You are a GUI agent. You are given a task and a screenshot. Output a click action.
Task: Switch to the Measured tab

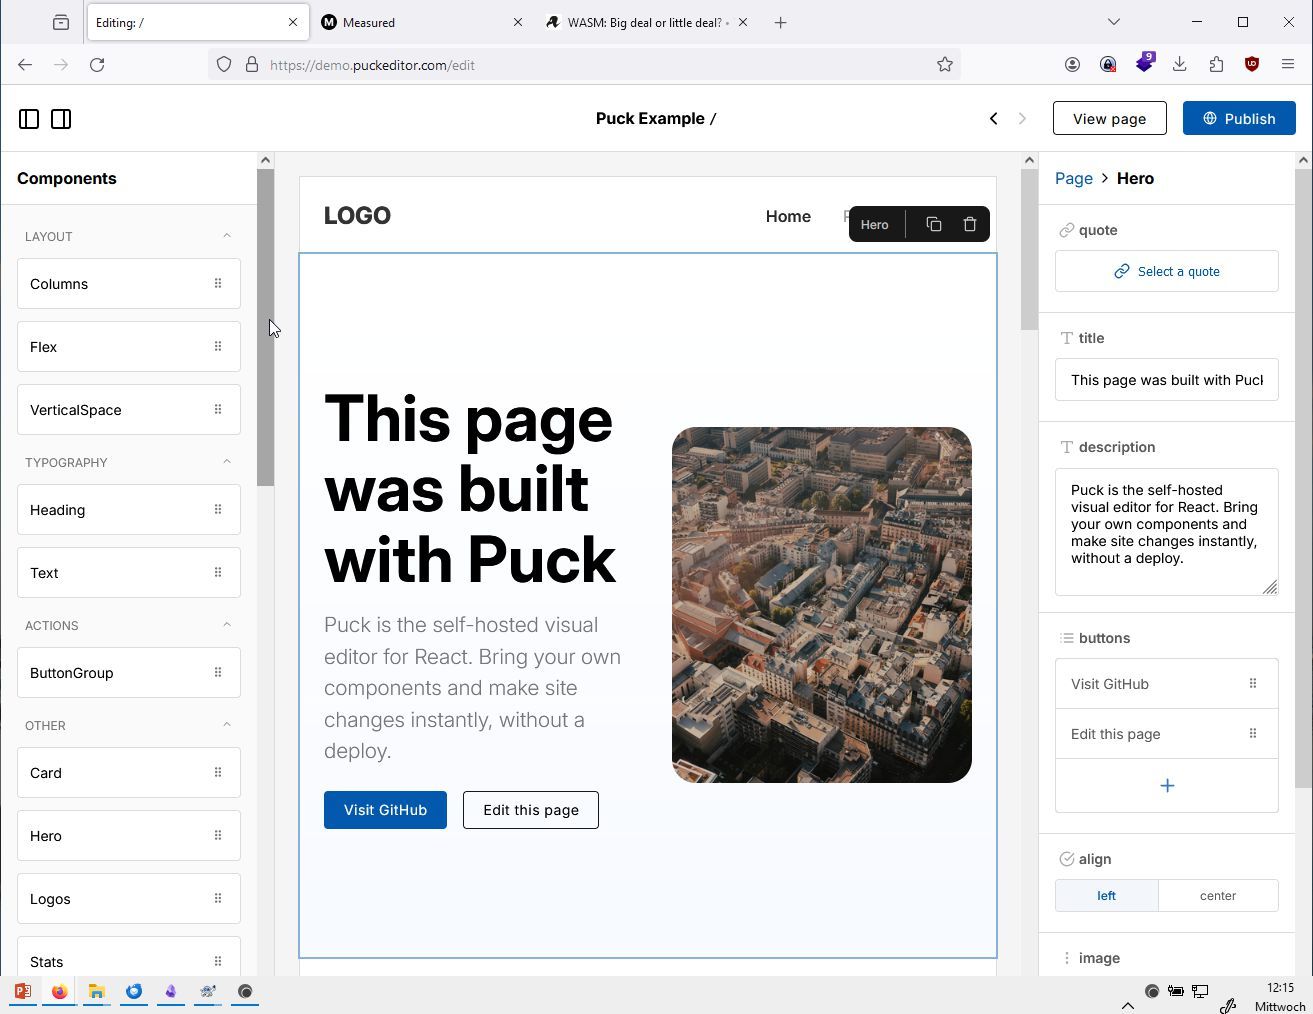pyautogui.click(x=422, y=22)
